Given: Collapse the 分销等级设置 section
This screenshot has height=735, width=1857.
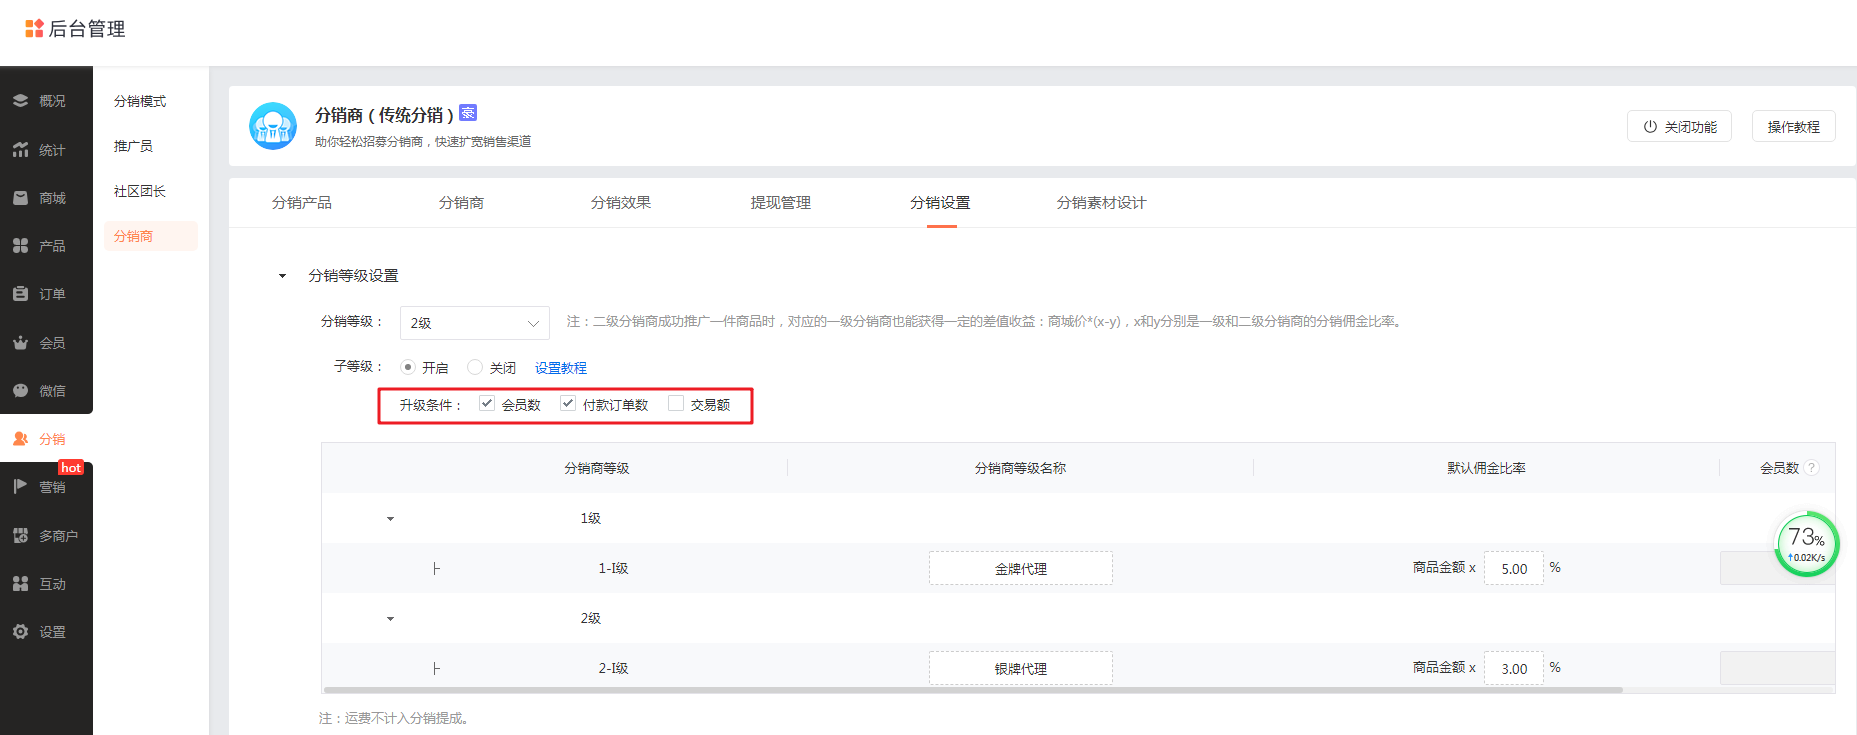Looking at the screenshot, I should coord(282,276).
